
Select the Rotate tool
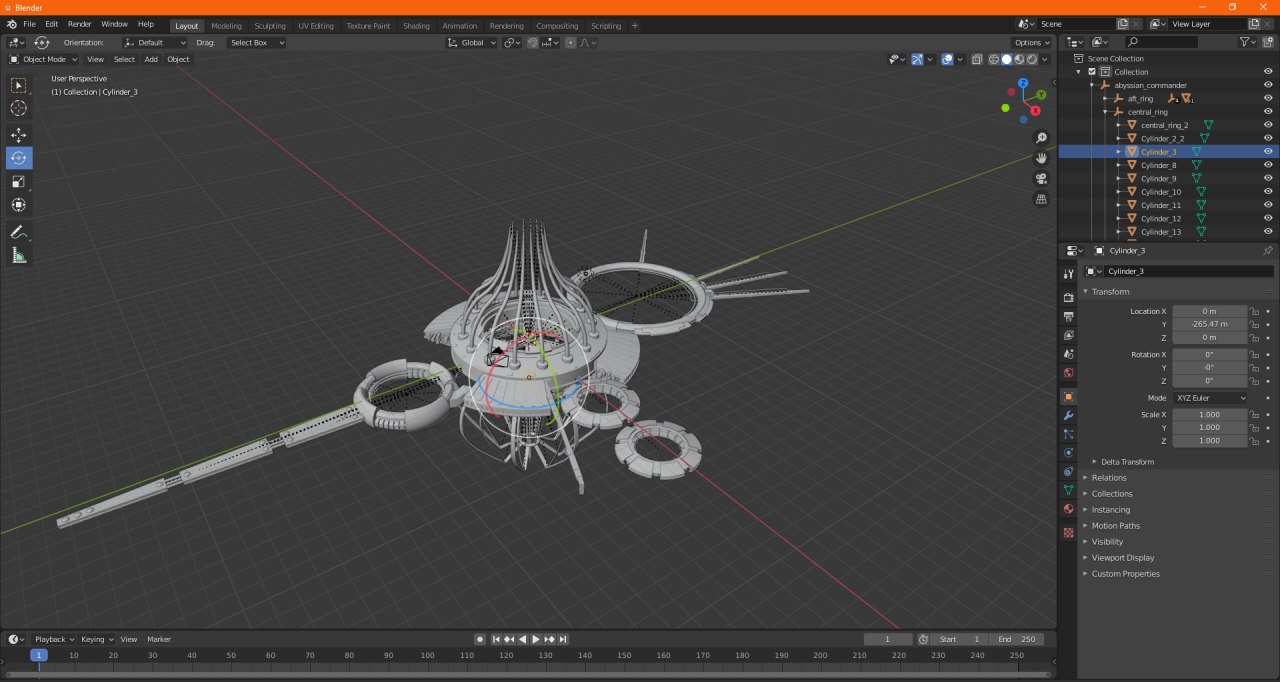19,158
